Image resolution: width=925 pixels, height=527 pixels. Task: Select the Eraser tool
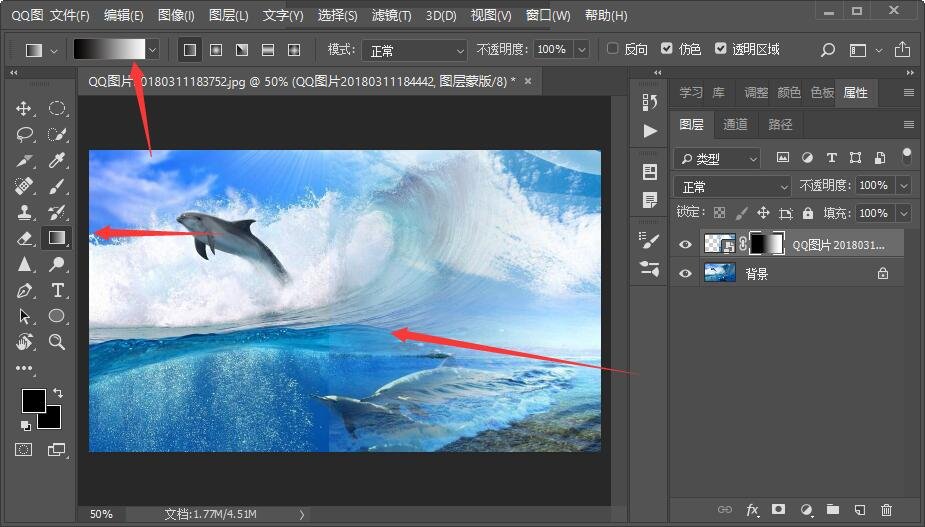[24, 238]
